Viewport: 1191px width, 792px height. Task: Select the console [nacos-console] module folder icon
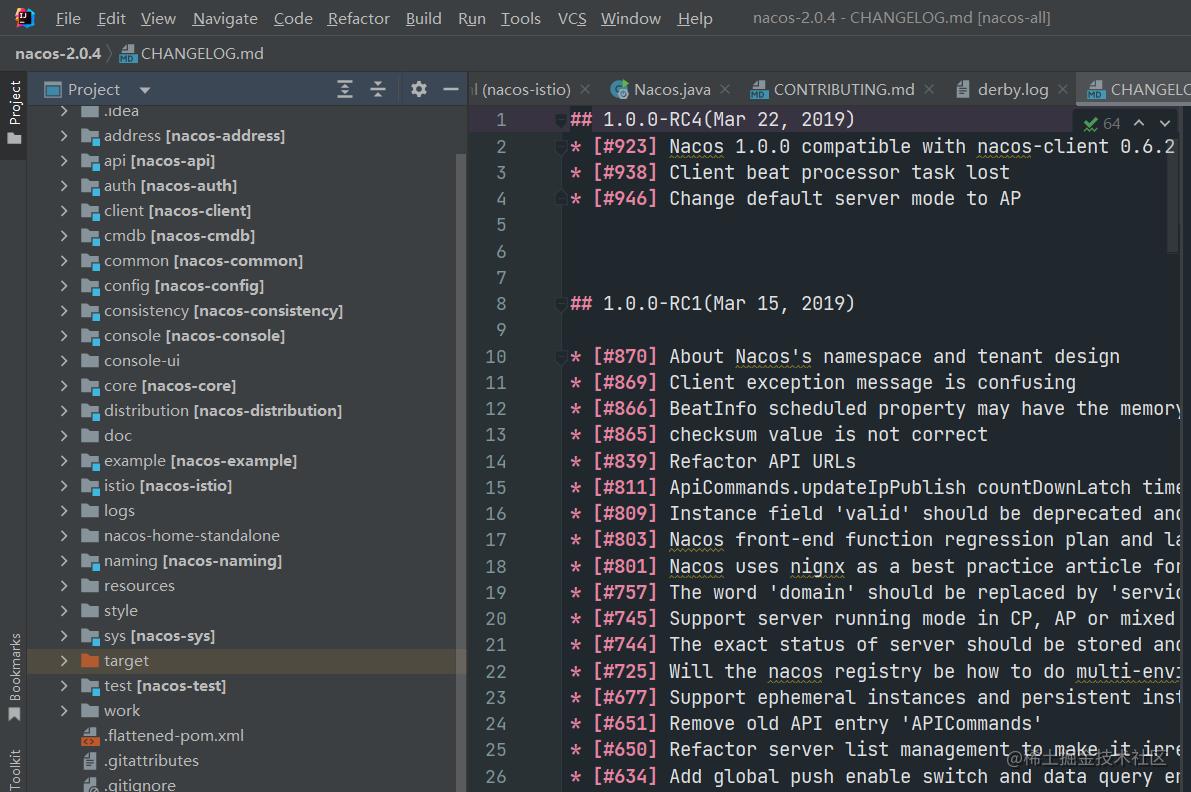(x=90, y=336)
